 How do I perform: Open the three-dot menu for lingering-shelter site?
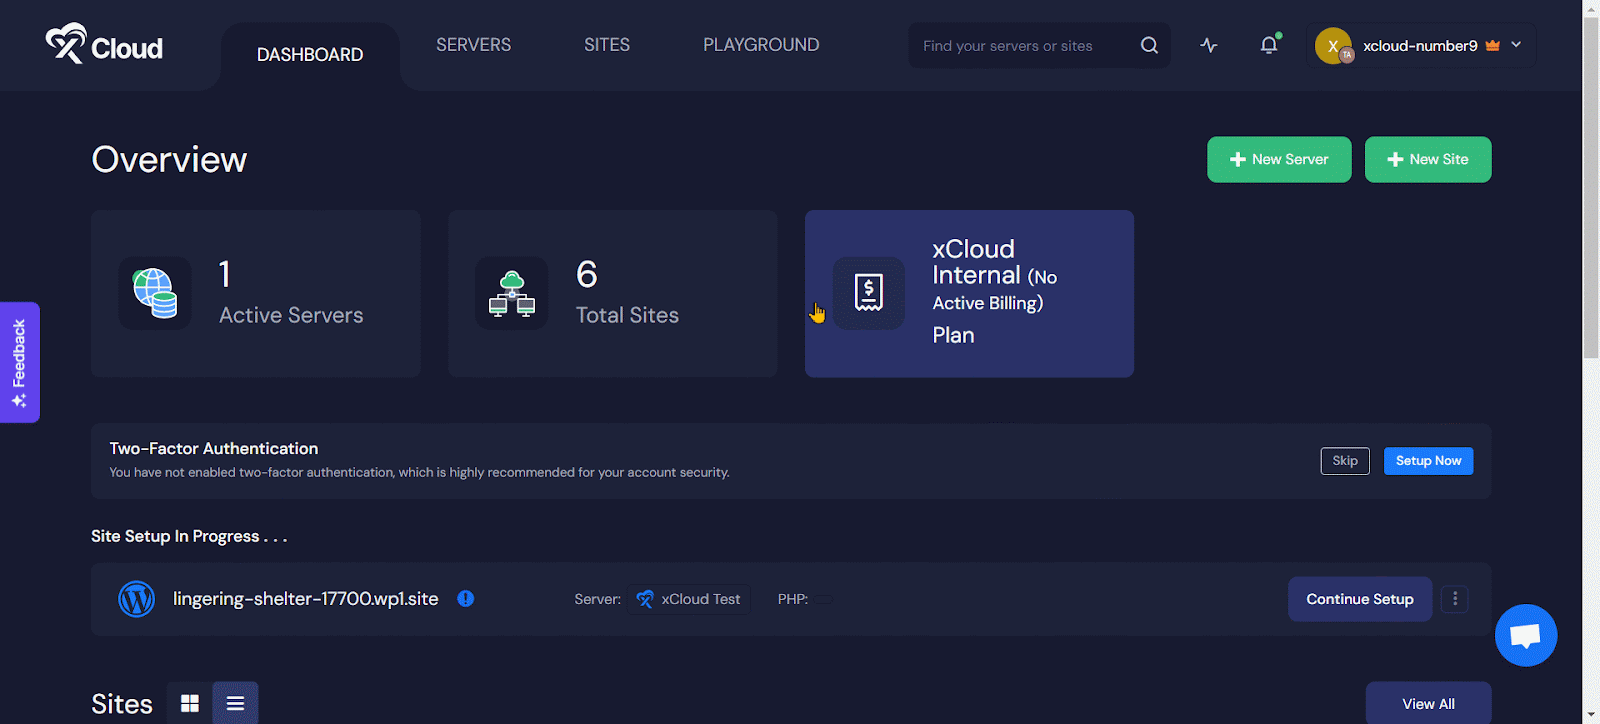click(1455, 599)
